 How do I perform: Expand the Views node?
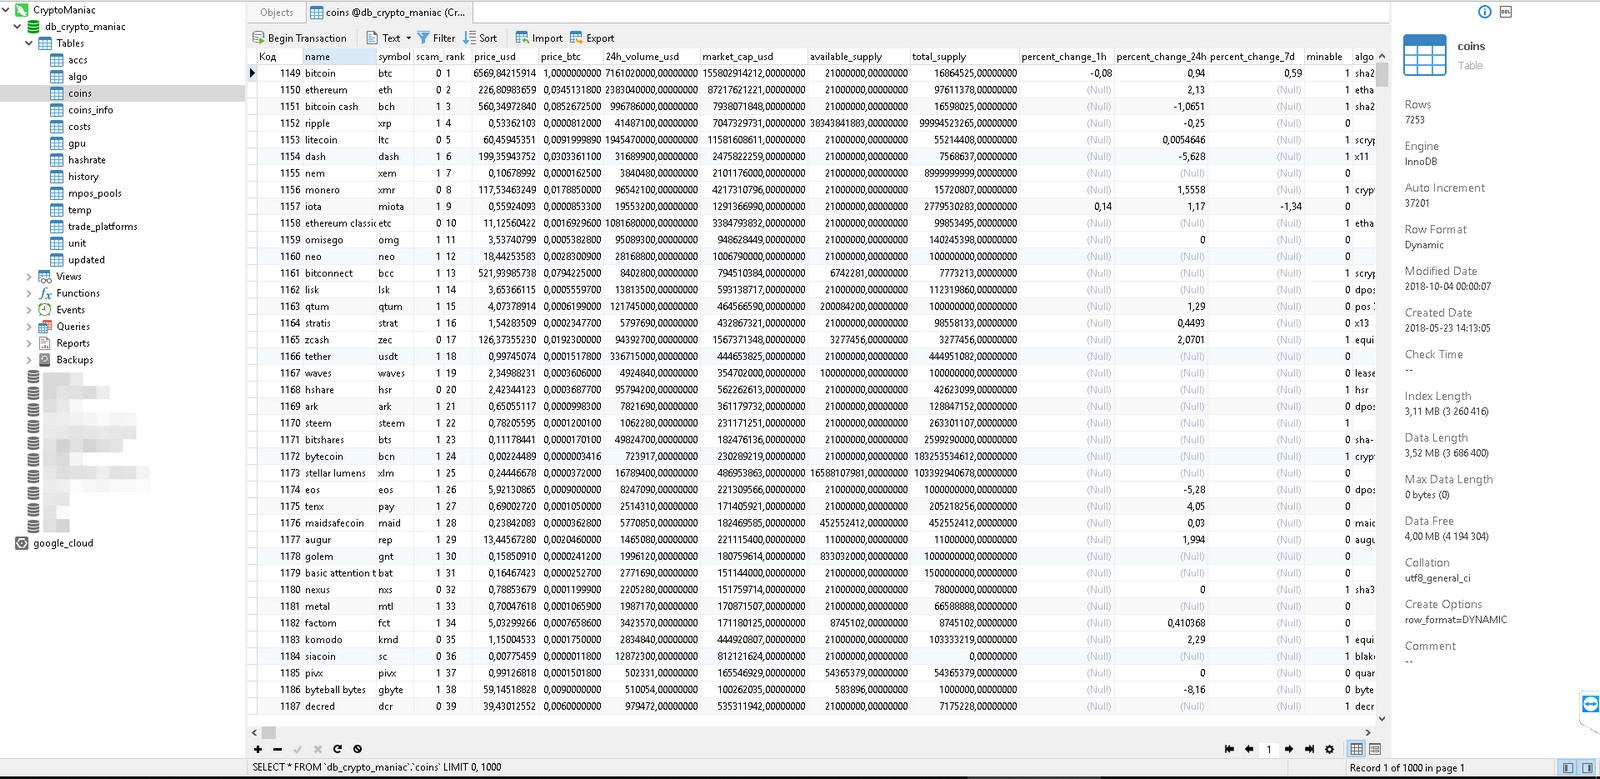(x=29, y=277)
